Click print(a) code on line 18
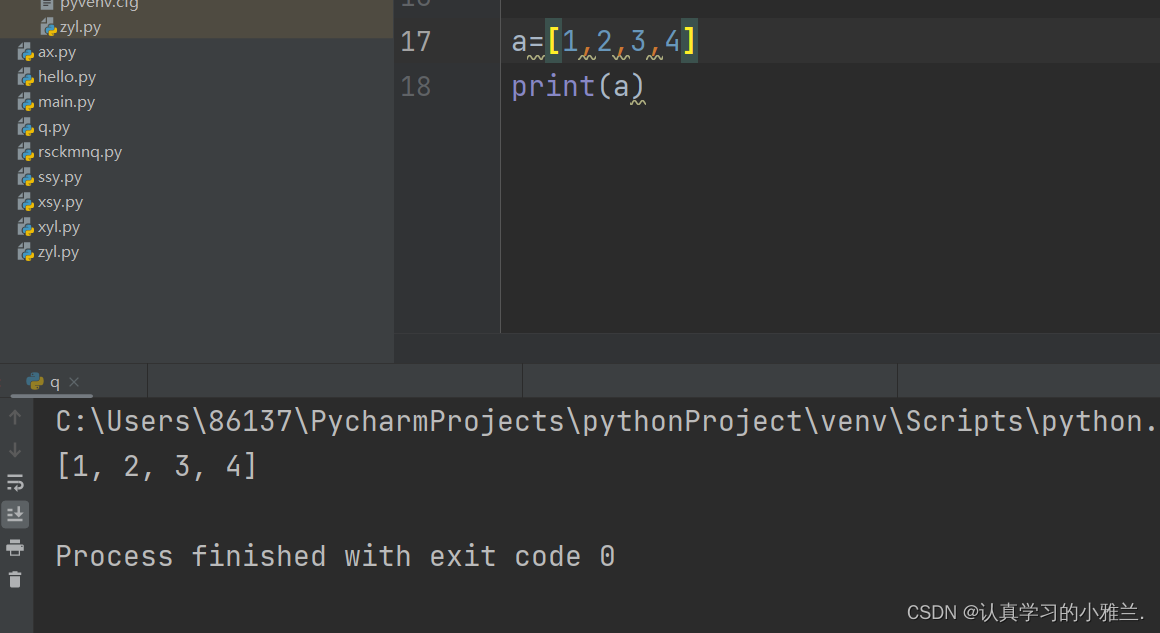 577,87
